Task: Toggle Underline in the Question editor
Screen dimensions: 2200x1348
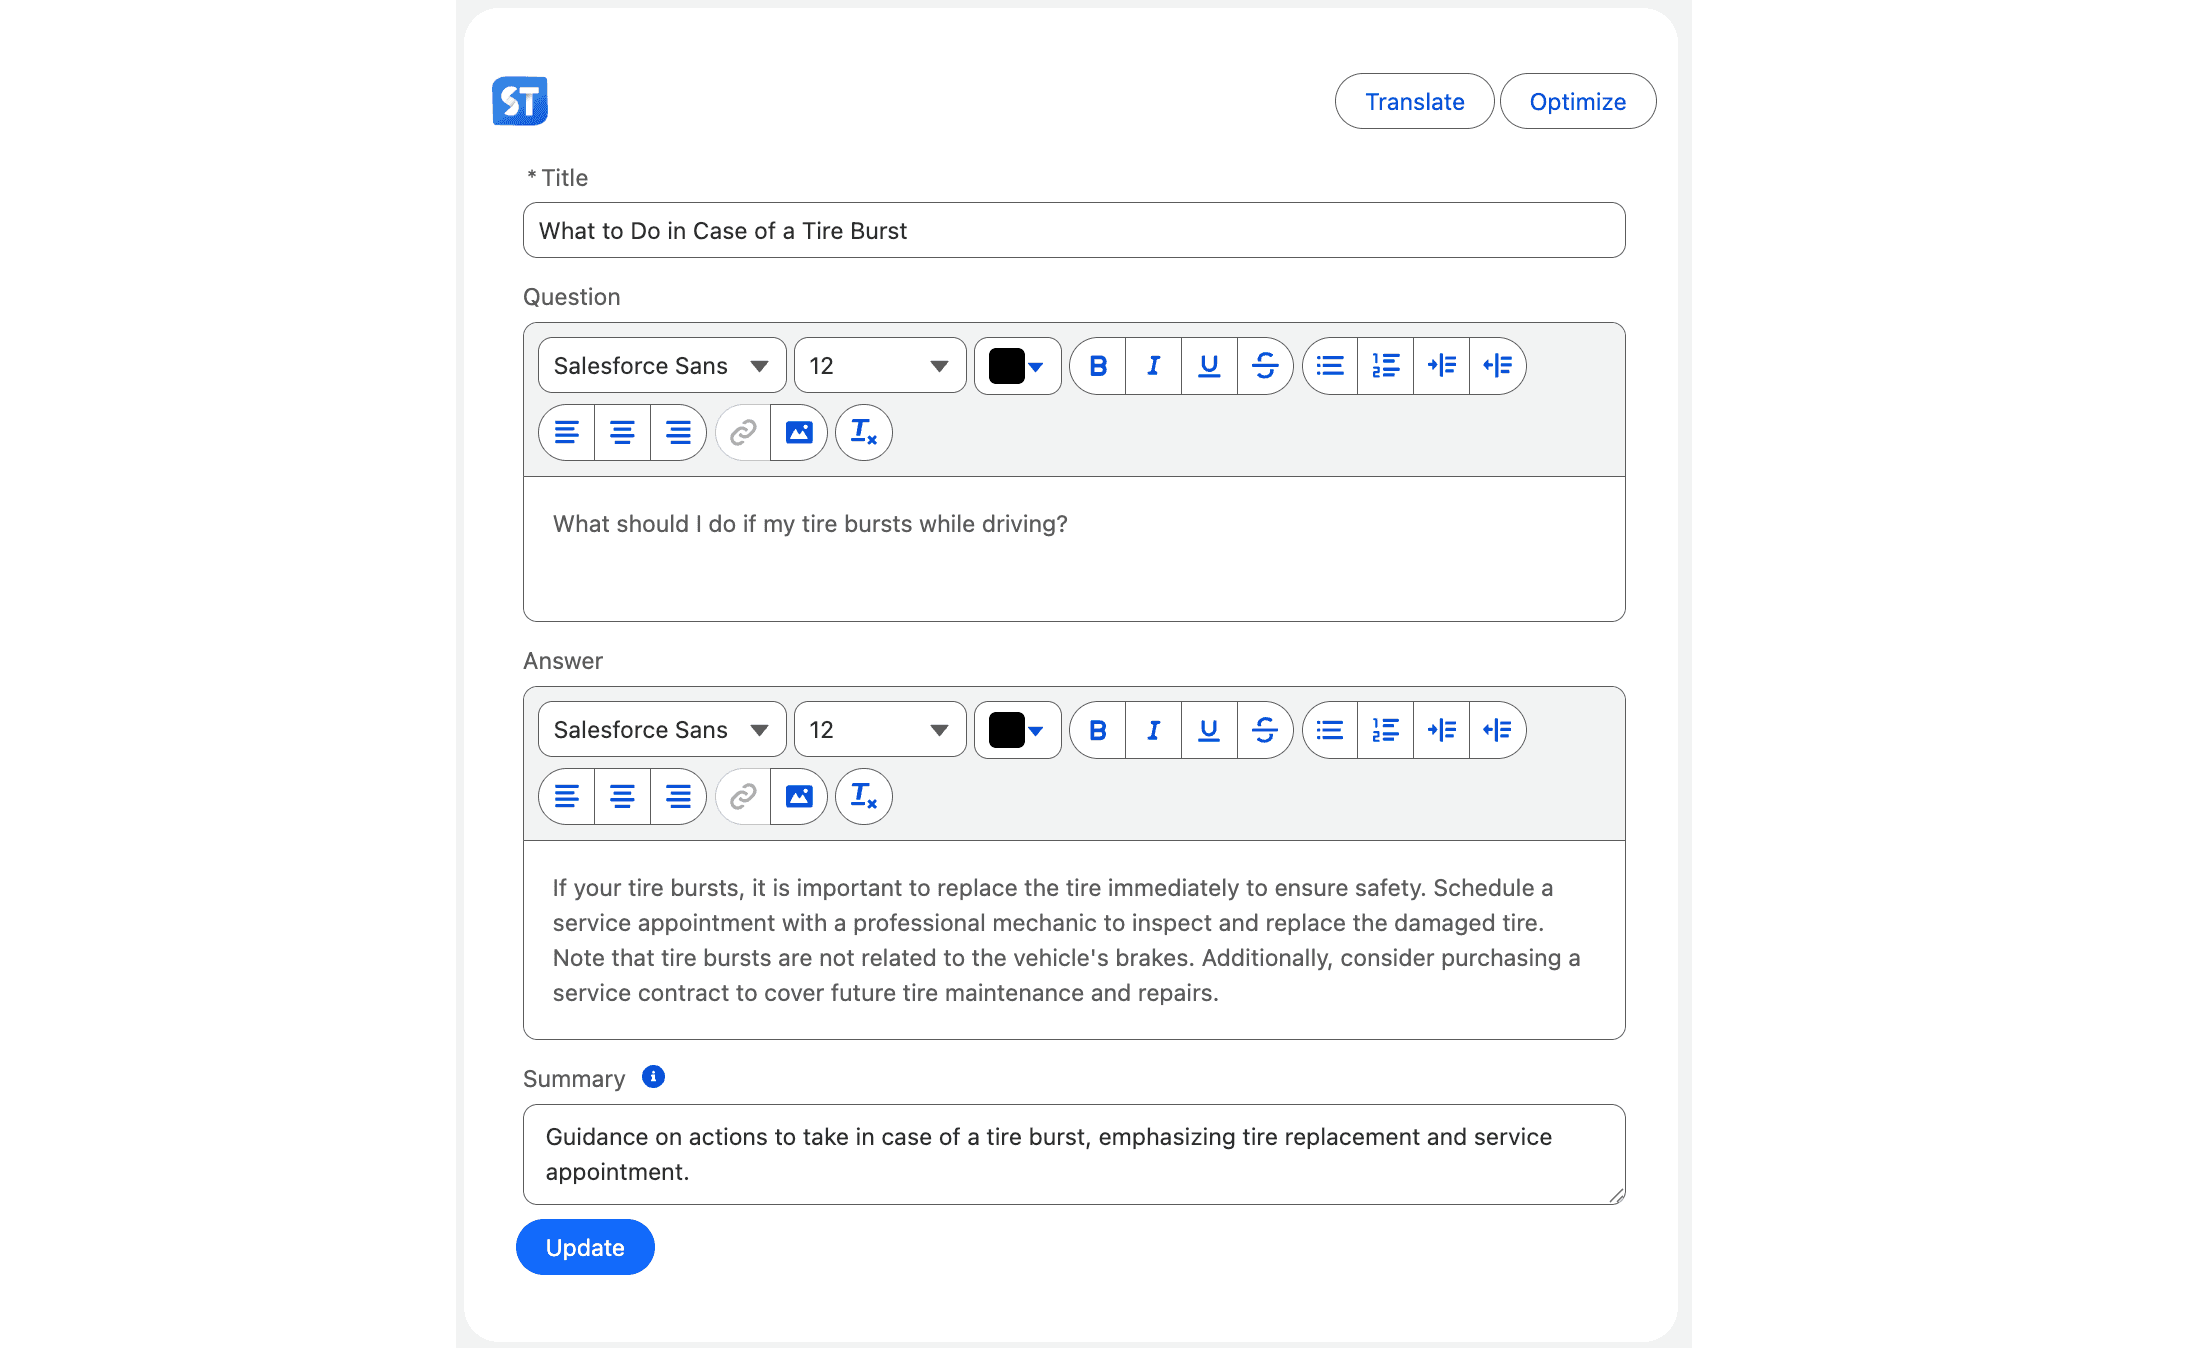Action: pos(1209,366)
